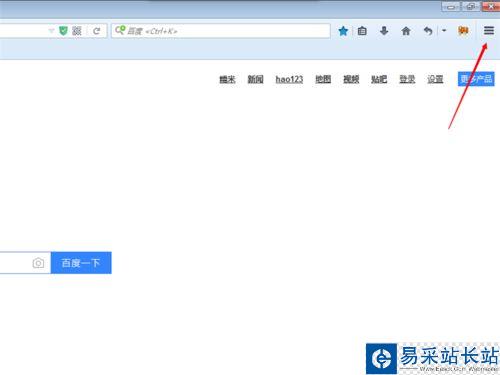This screenshot has width=500, height=375.
Task: Open the 新闻 link
Action: pos(255,79)
